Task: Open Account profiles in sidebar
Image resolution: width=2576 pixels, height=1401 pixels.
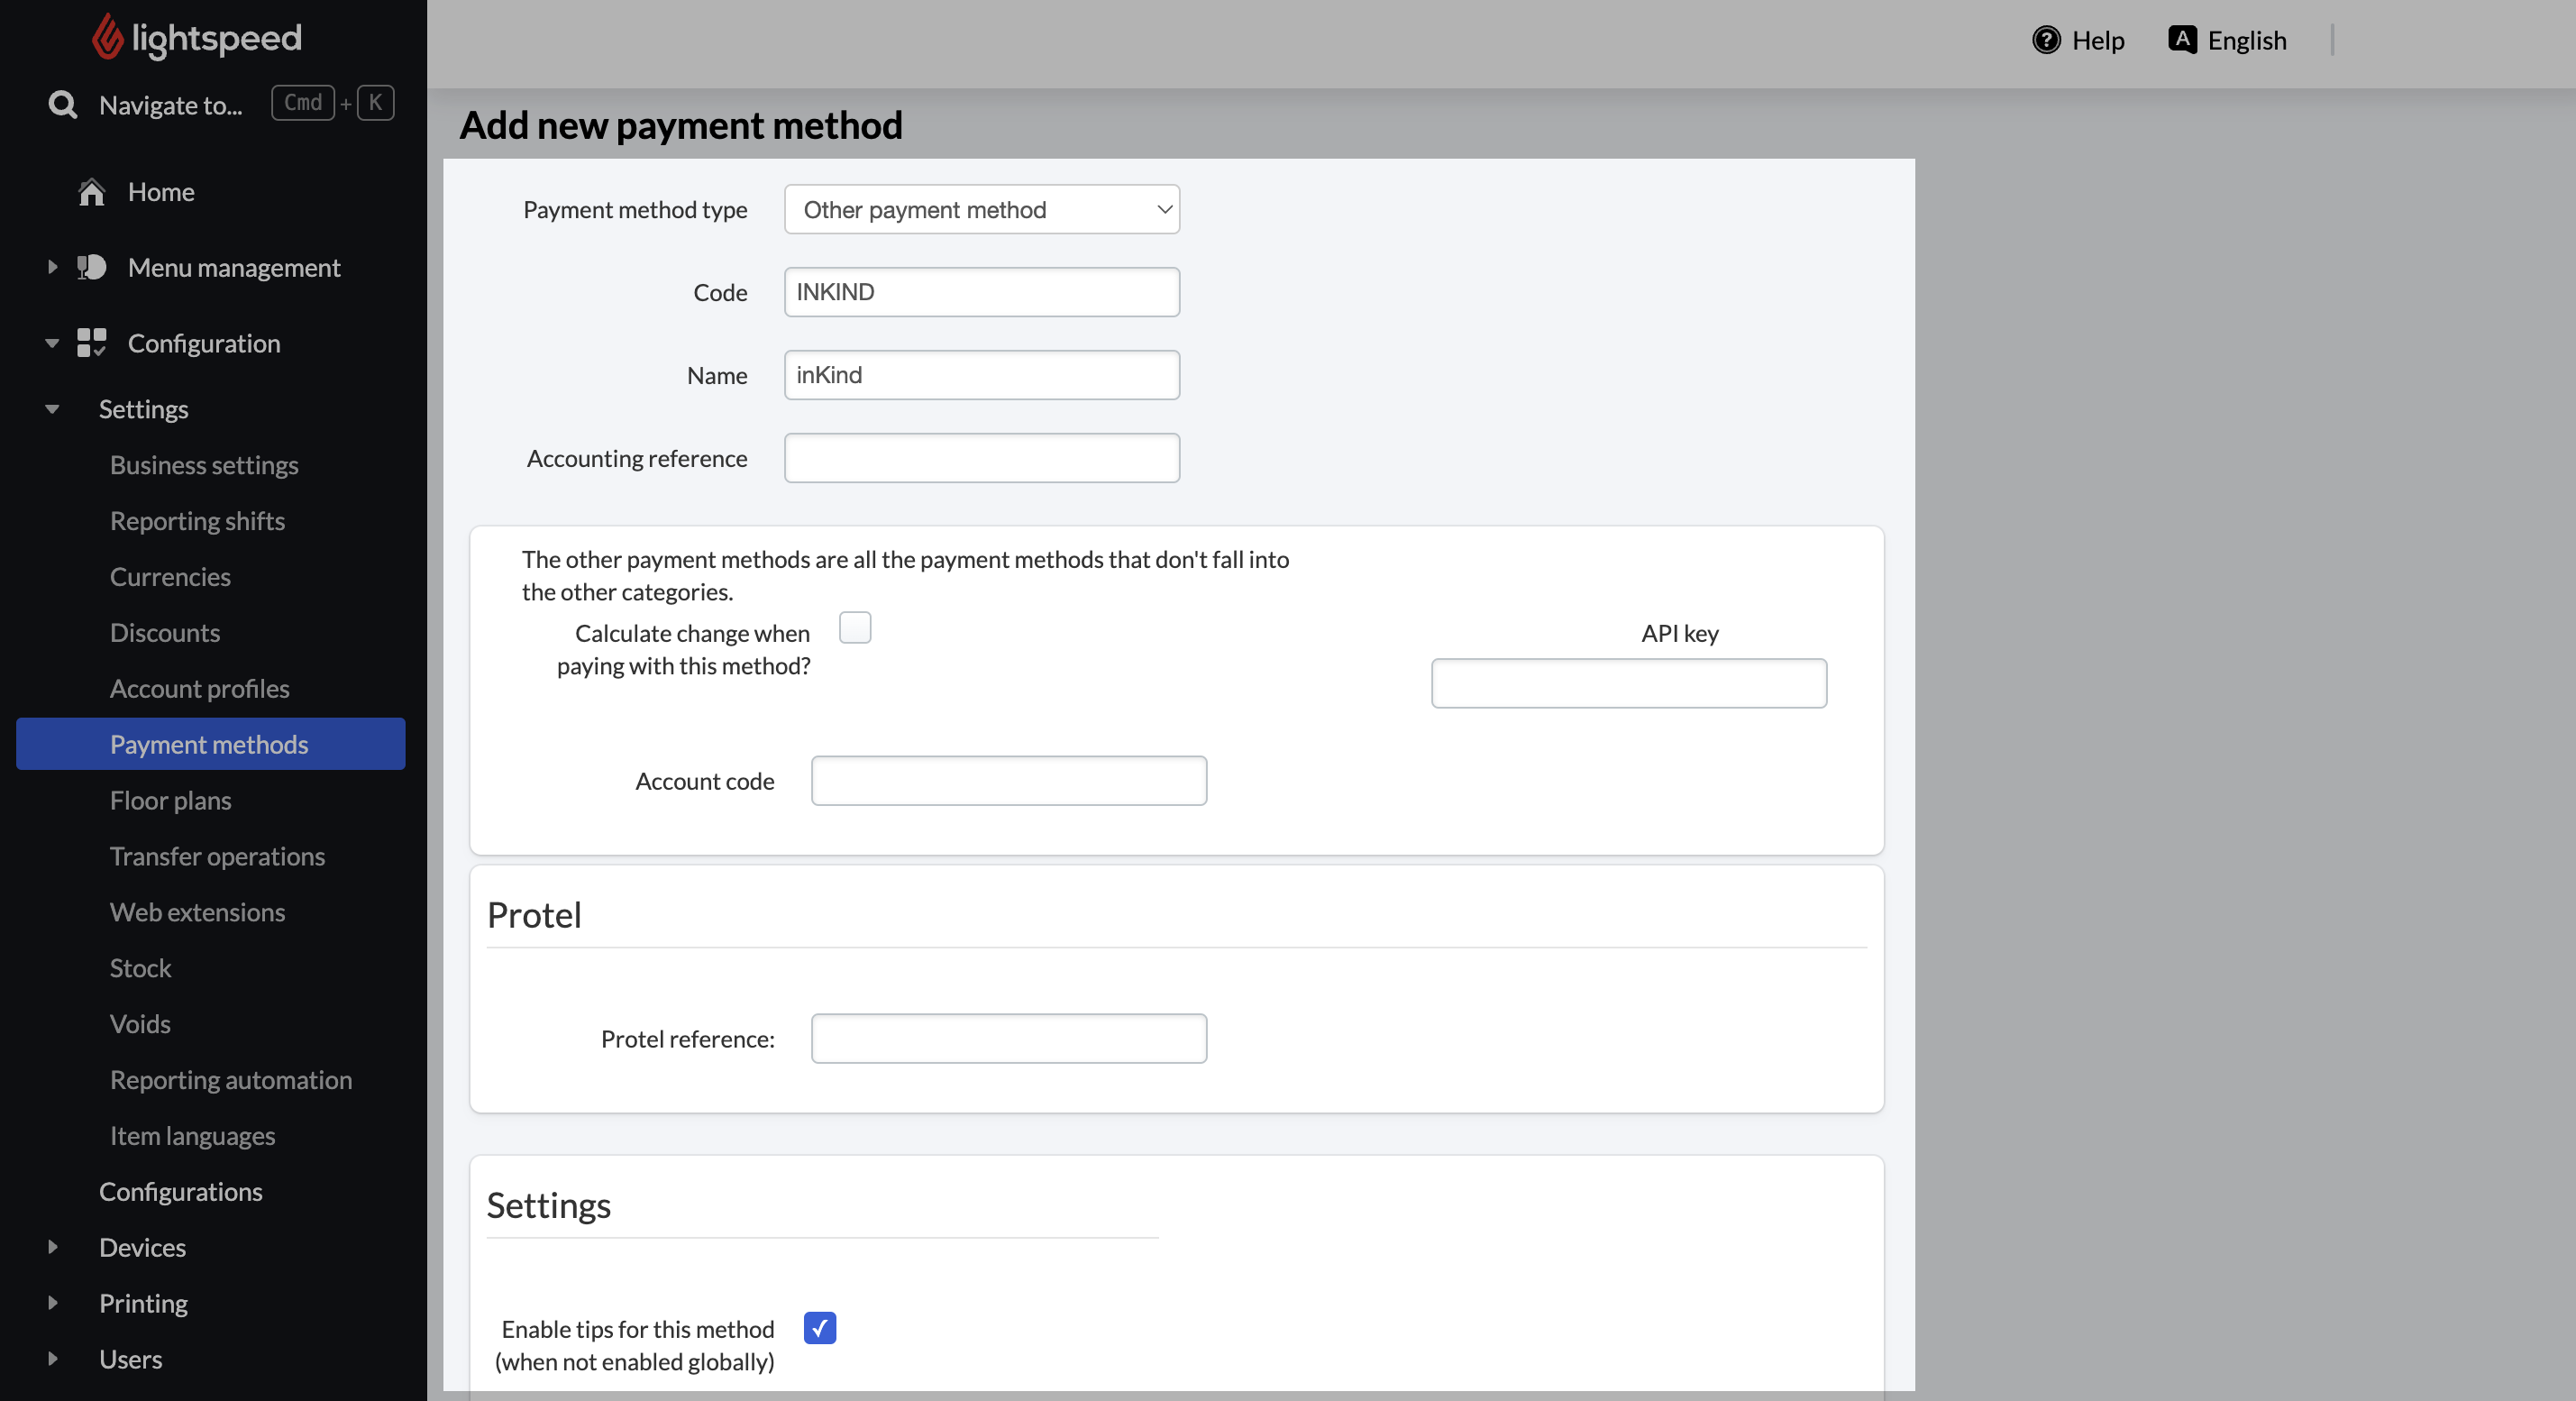Action: [199, 689]
